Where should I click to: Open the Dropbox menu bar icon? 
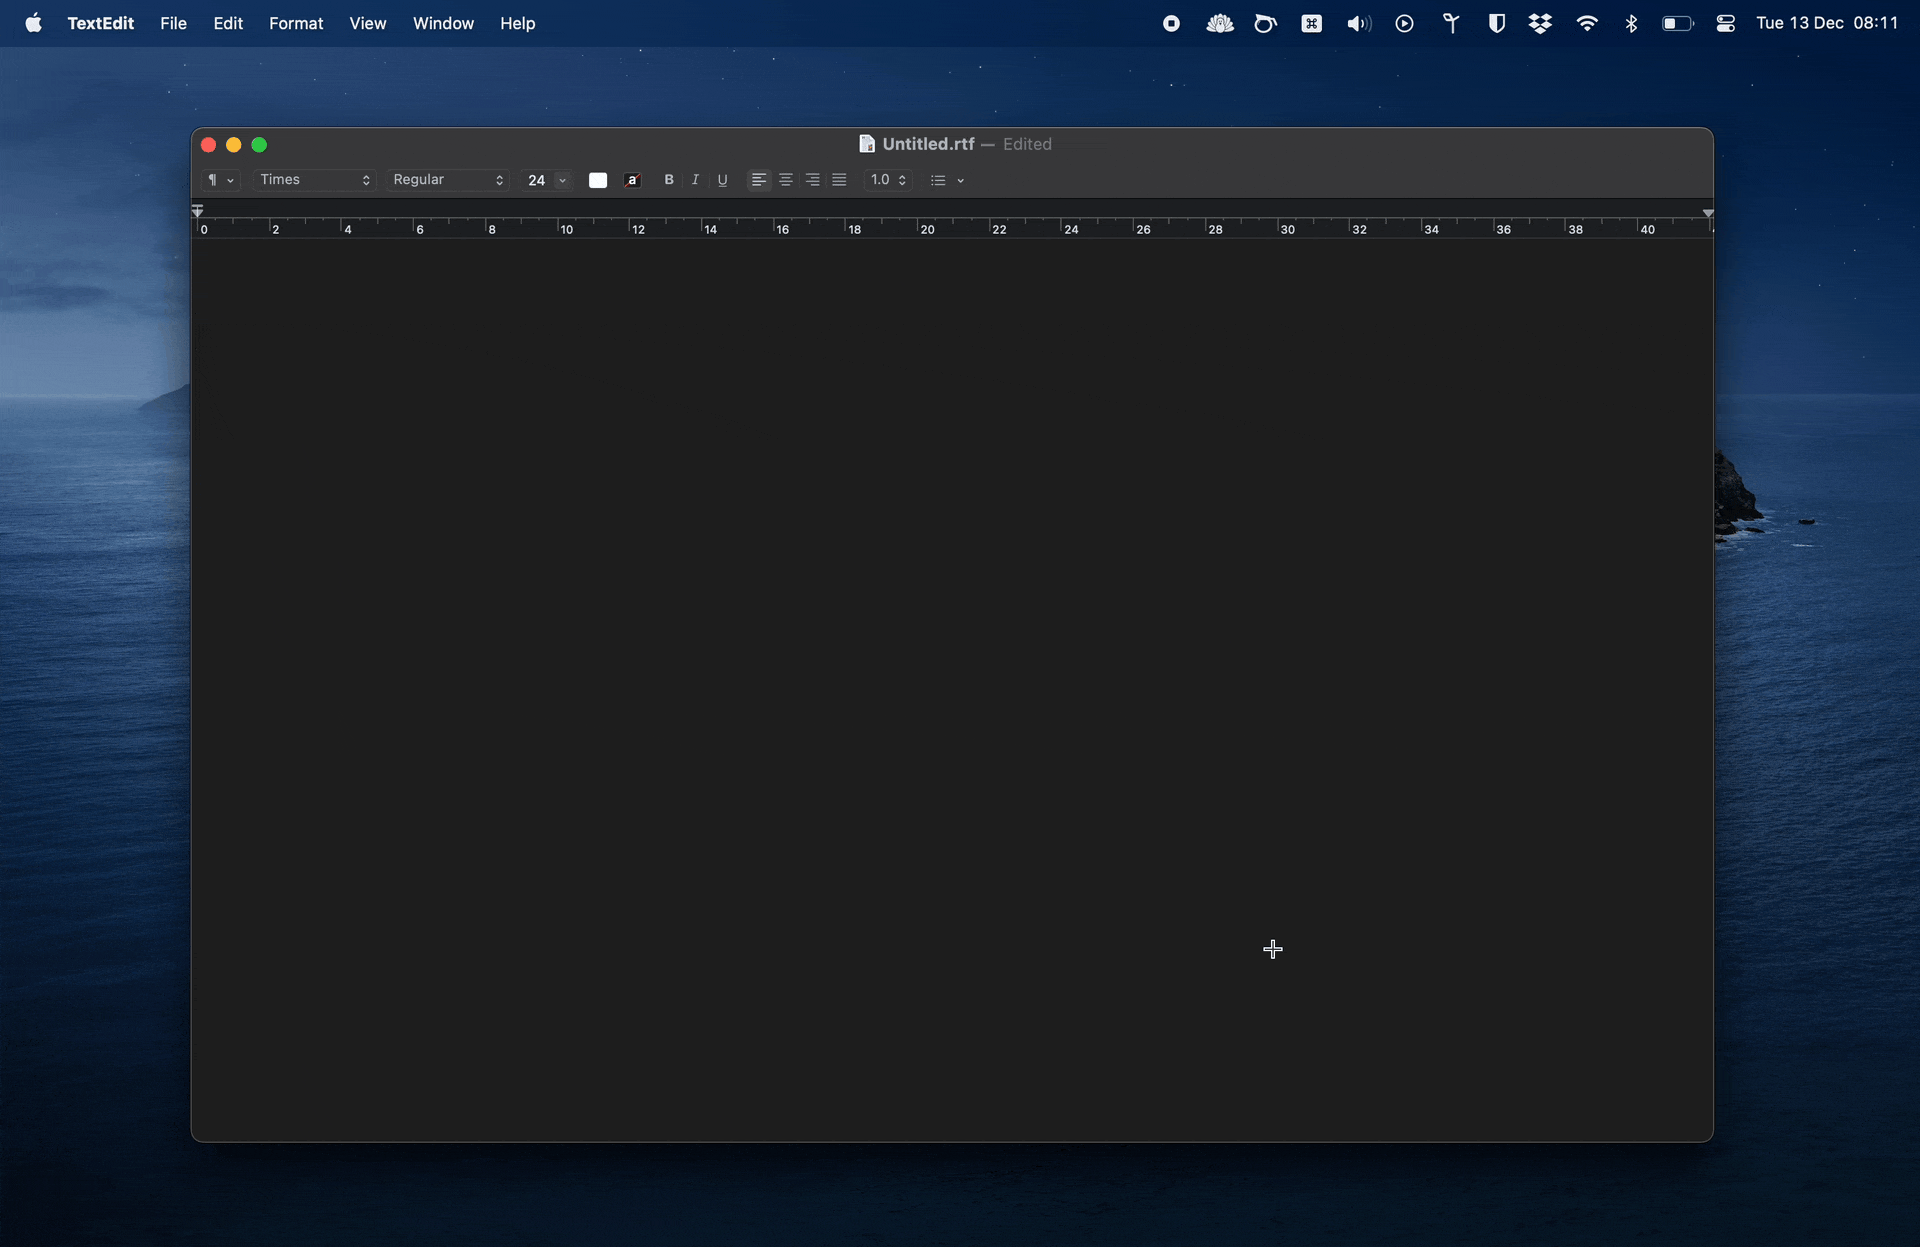coord(1540,23)
